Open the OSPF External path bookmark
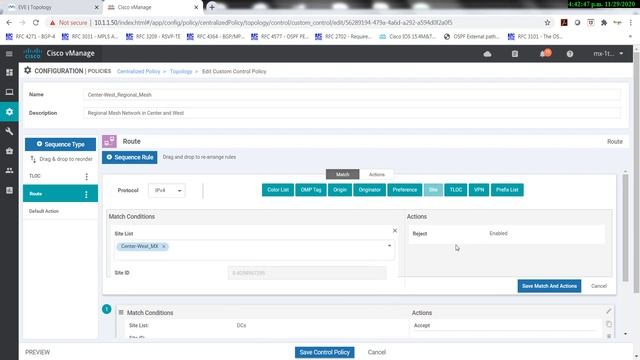This screenshot has width=640, height=360. (471, 36)
